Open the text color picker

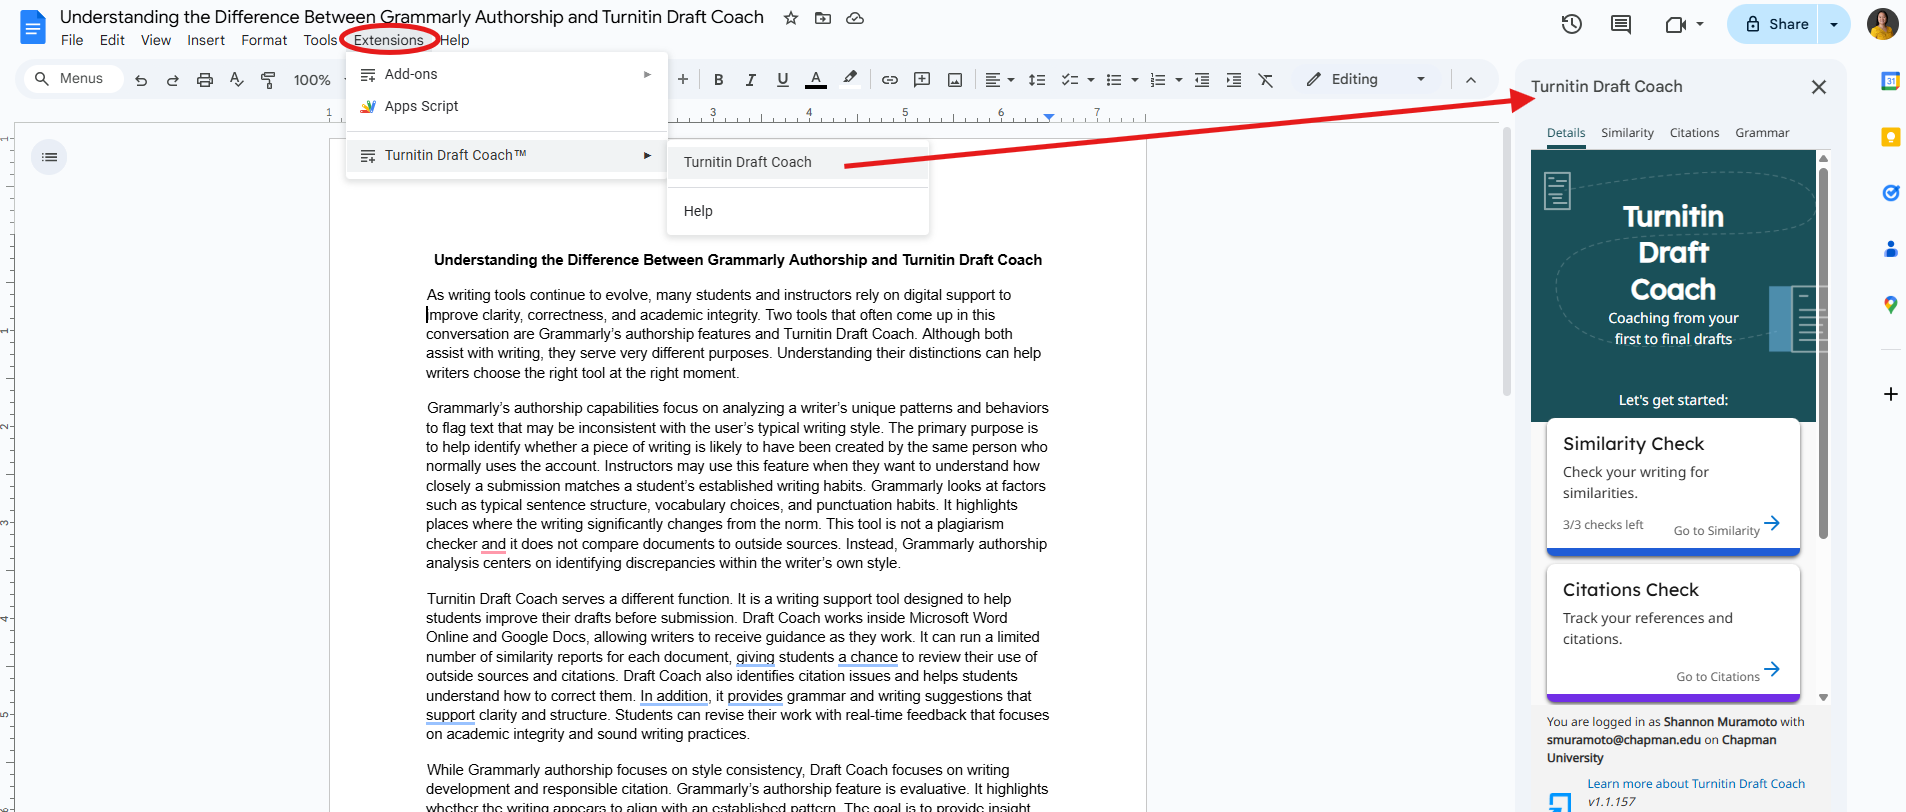[x=816, y=80]
